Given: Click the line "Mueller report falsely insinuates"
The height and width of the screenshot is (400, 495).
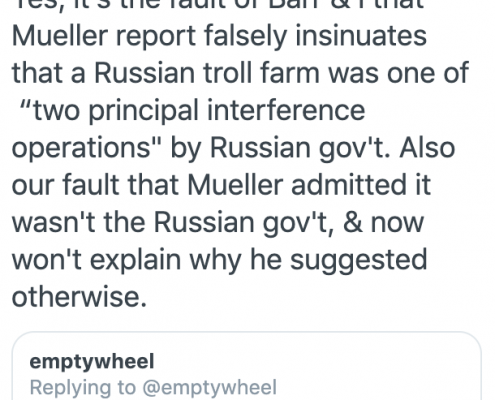Looking at the screenshot, I should (219, 36).
